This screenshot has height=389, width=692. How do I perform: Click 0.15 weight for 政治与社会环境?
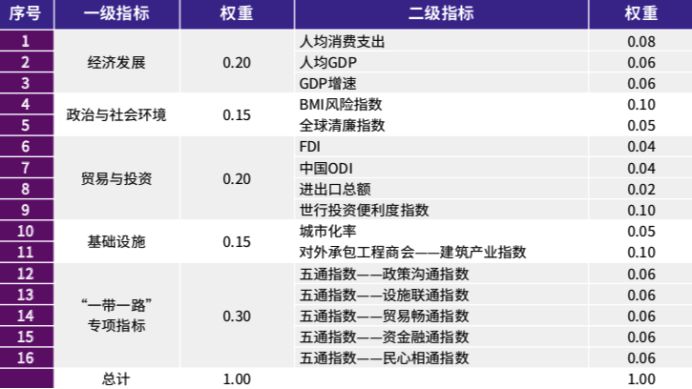pos(237,115)
